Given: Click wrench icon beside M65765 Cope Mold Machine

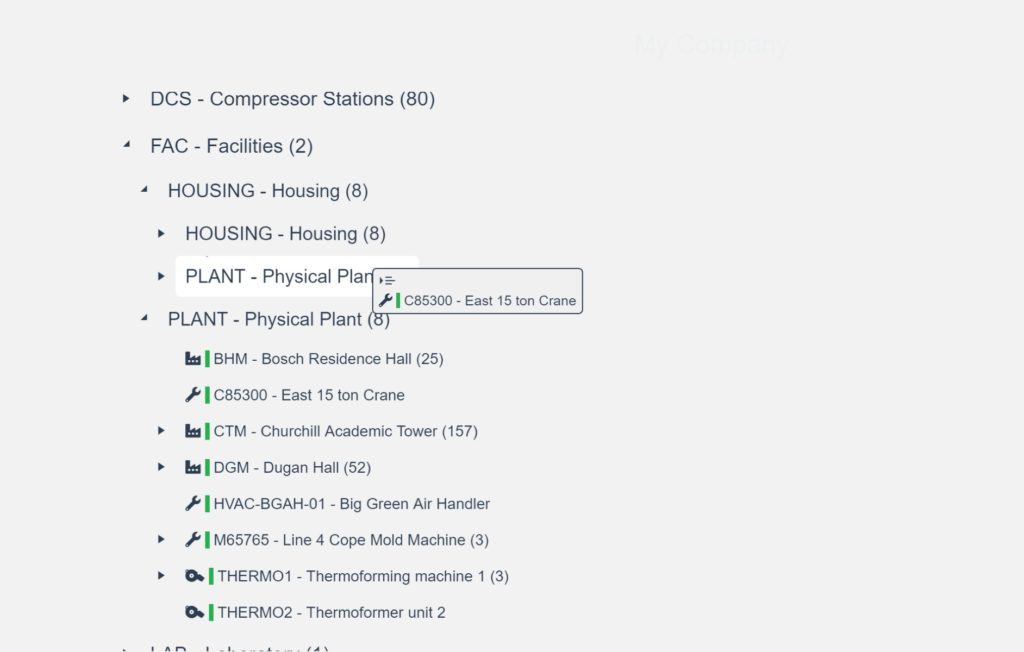Looking at the screenshot, I should click(x=193, y=540).
